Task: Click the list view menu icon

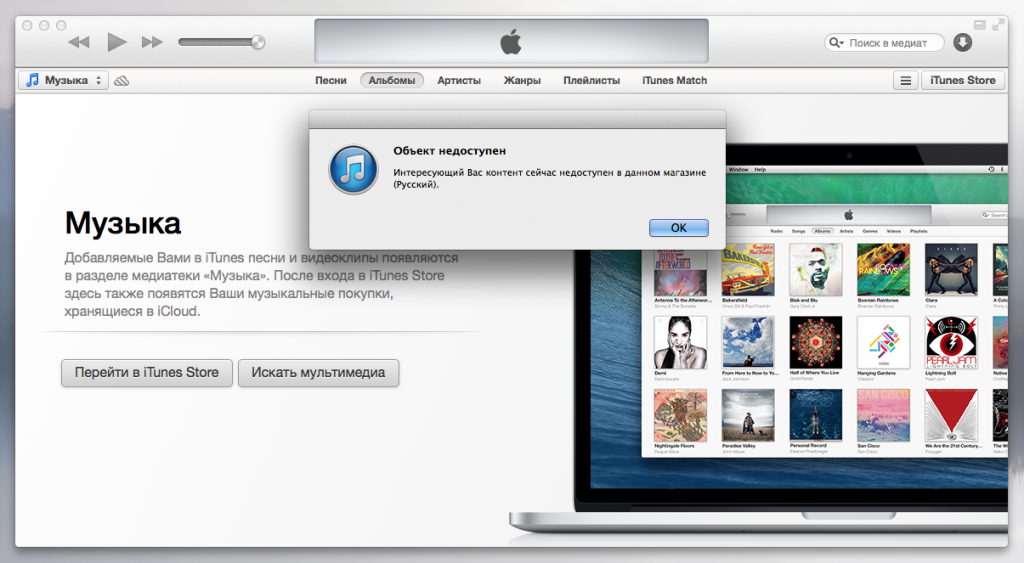Action: click(x=906, y=81)
